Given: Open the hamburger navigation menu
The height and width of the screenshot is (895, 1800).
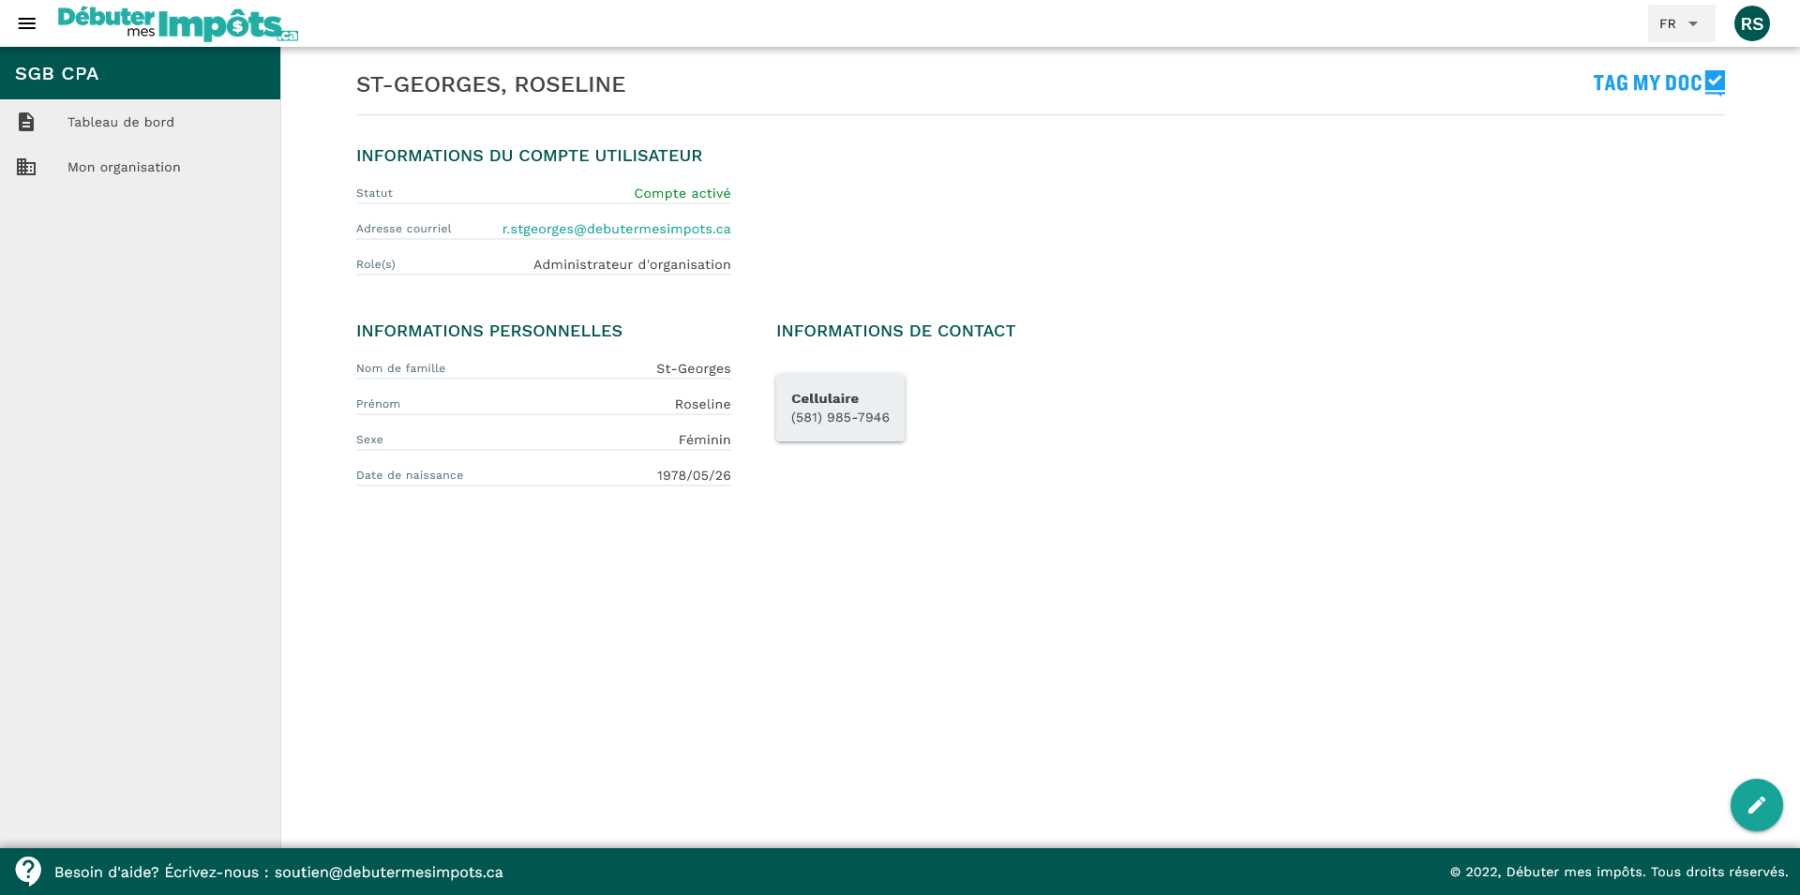Looking at the screenshot, I should click(x=27, y=23).
